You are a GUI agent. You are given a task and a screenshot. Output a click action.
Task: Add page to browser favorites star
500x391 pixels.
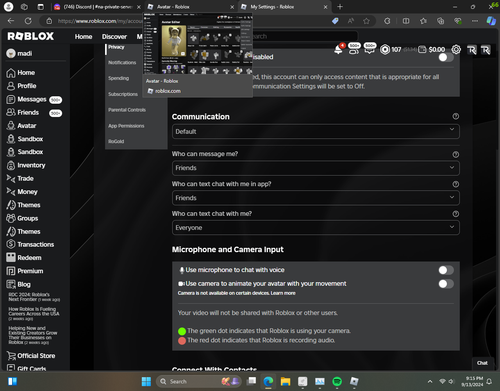pyautogui.click(x=366, y=21)
